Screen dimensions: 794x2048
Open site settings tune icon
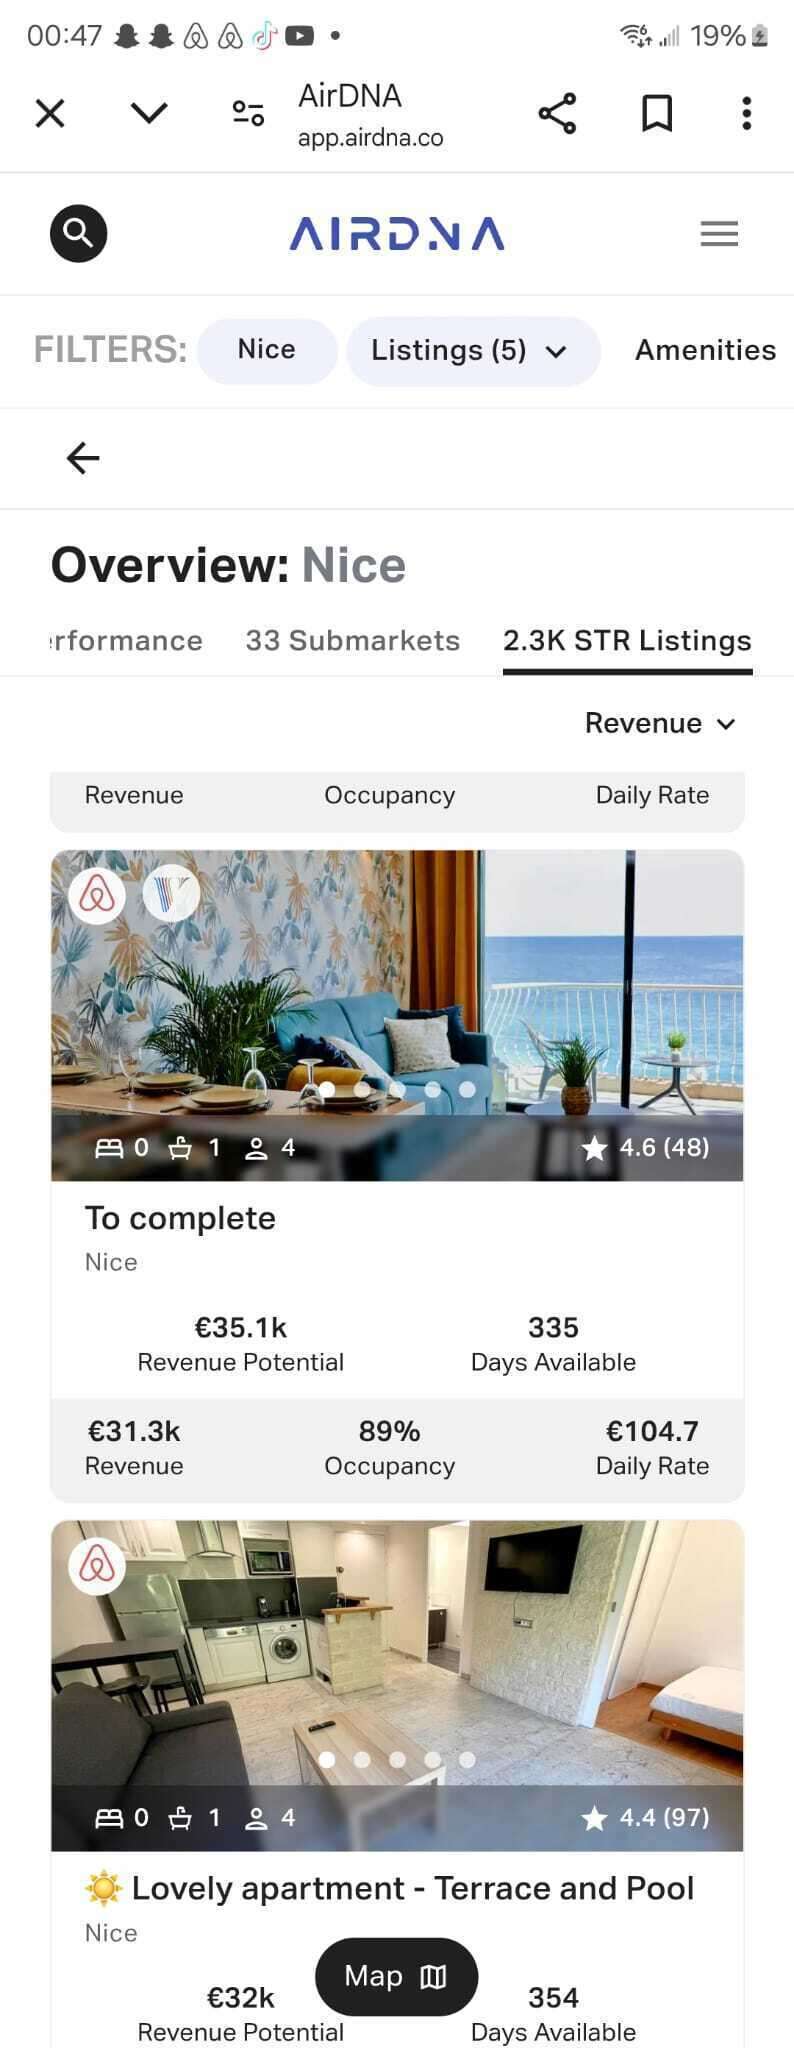click(248, 114)
